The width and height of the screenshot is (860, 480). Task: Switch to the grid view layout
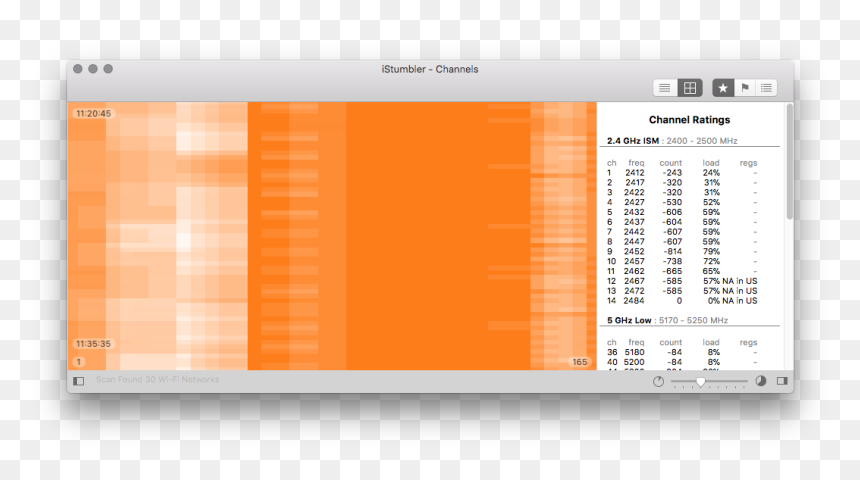690,88
